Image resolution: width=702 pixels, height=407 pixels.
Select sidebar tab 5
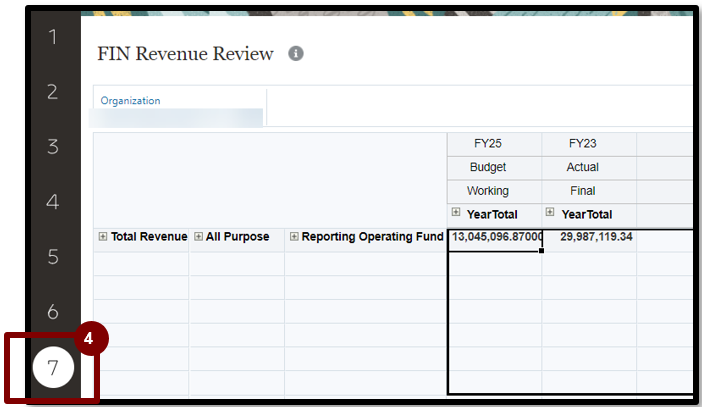click(53, 257)
